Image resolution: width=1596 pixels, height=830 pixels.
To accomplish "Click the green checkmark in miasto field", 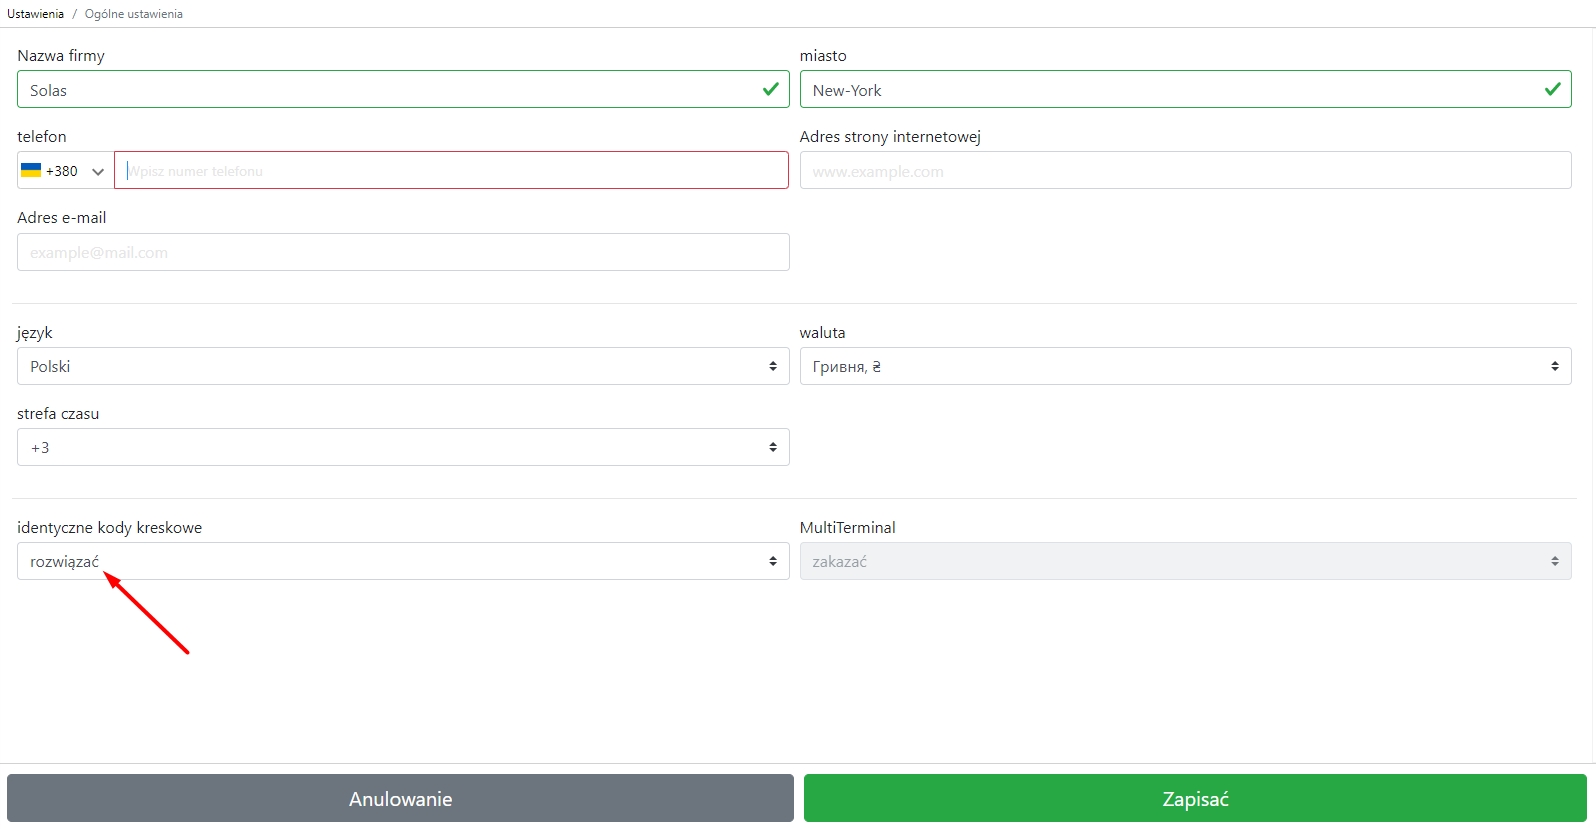I will (x=1552, y=89).
